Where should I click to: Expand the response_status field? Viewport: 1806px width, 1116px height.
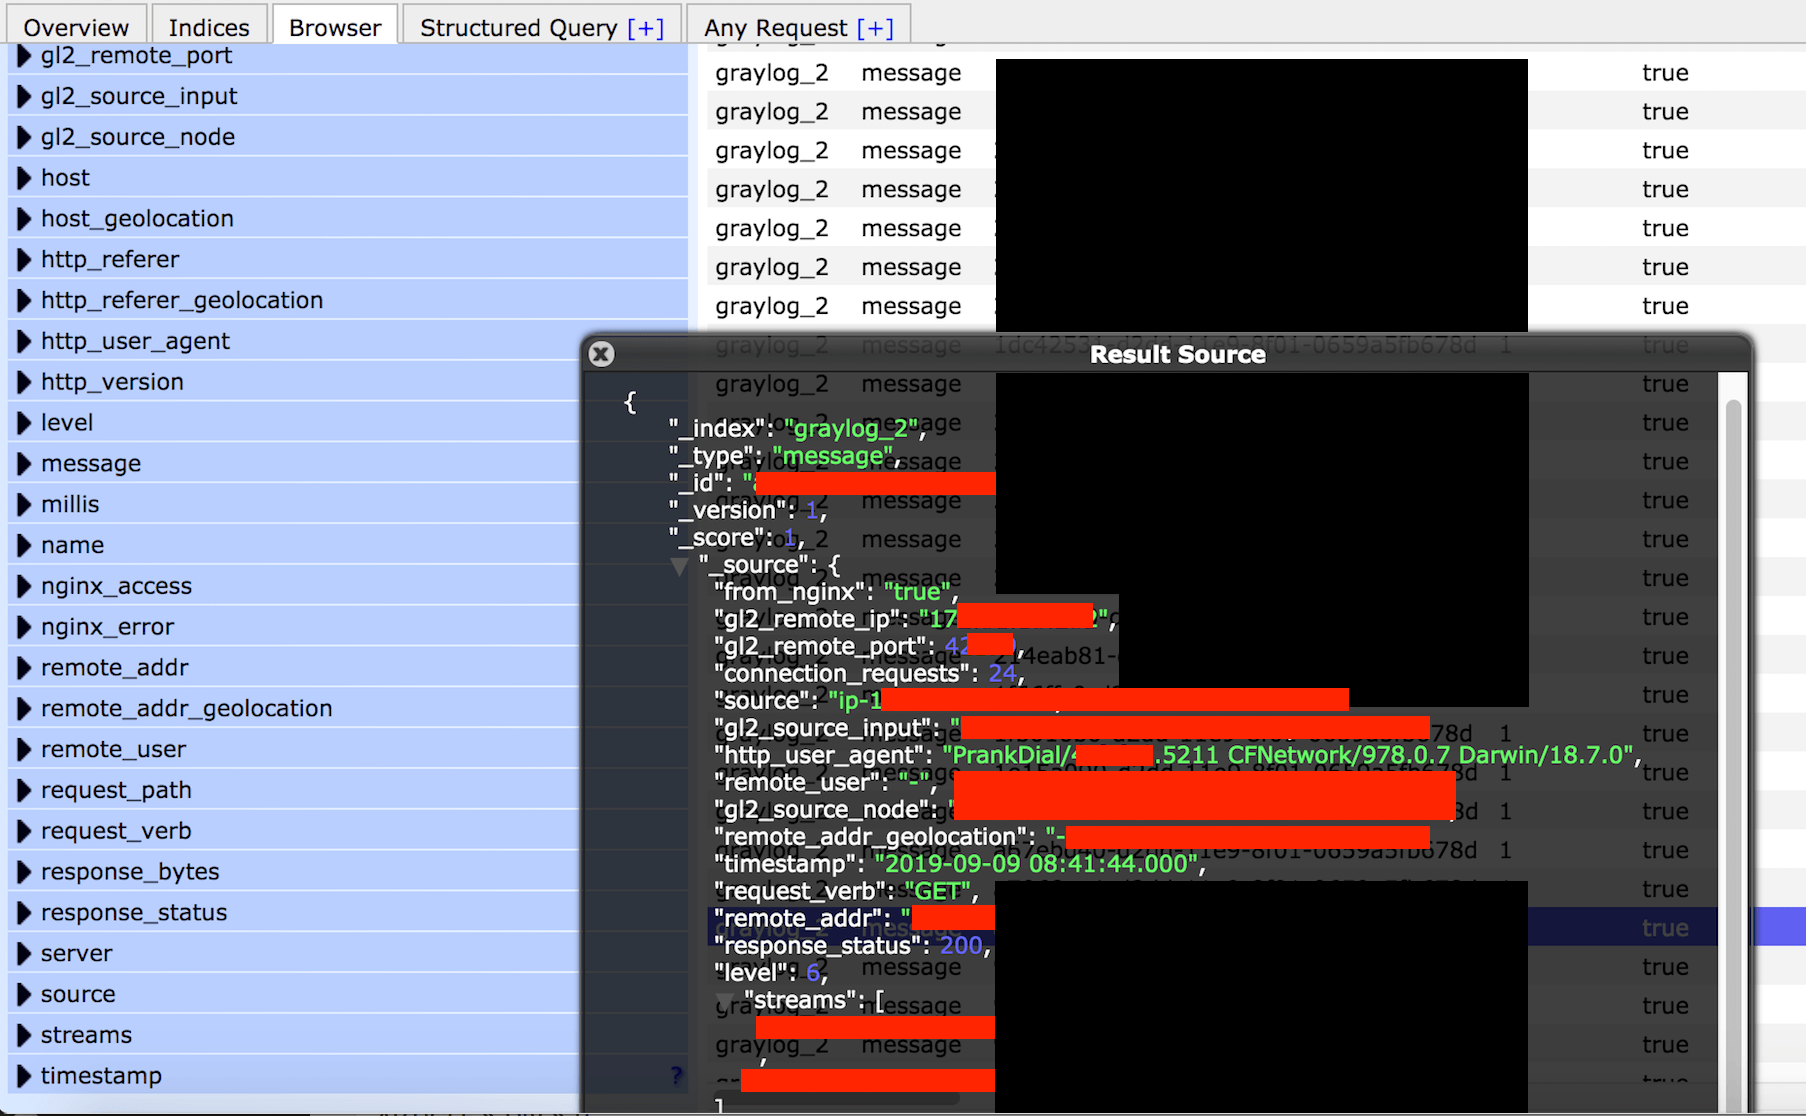[x=24, y=913]
